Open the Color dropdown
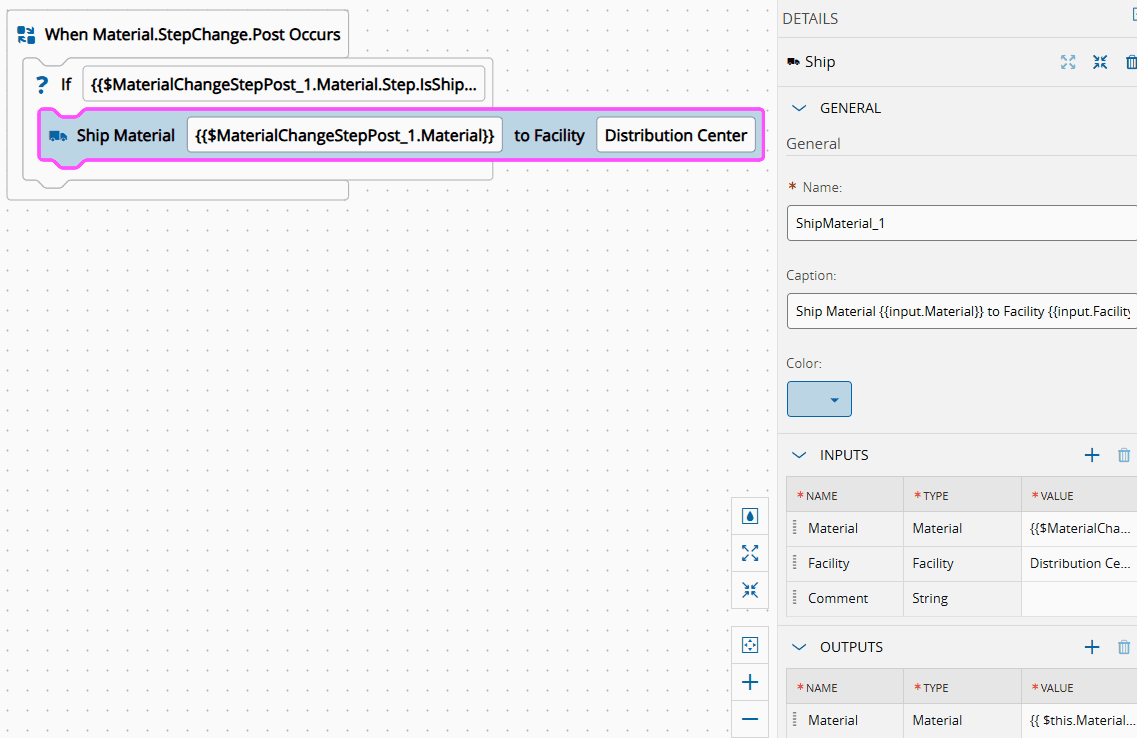This screenshot has height=738, width=1137. pyautogui.click(x=835, y=399)
